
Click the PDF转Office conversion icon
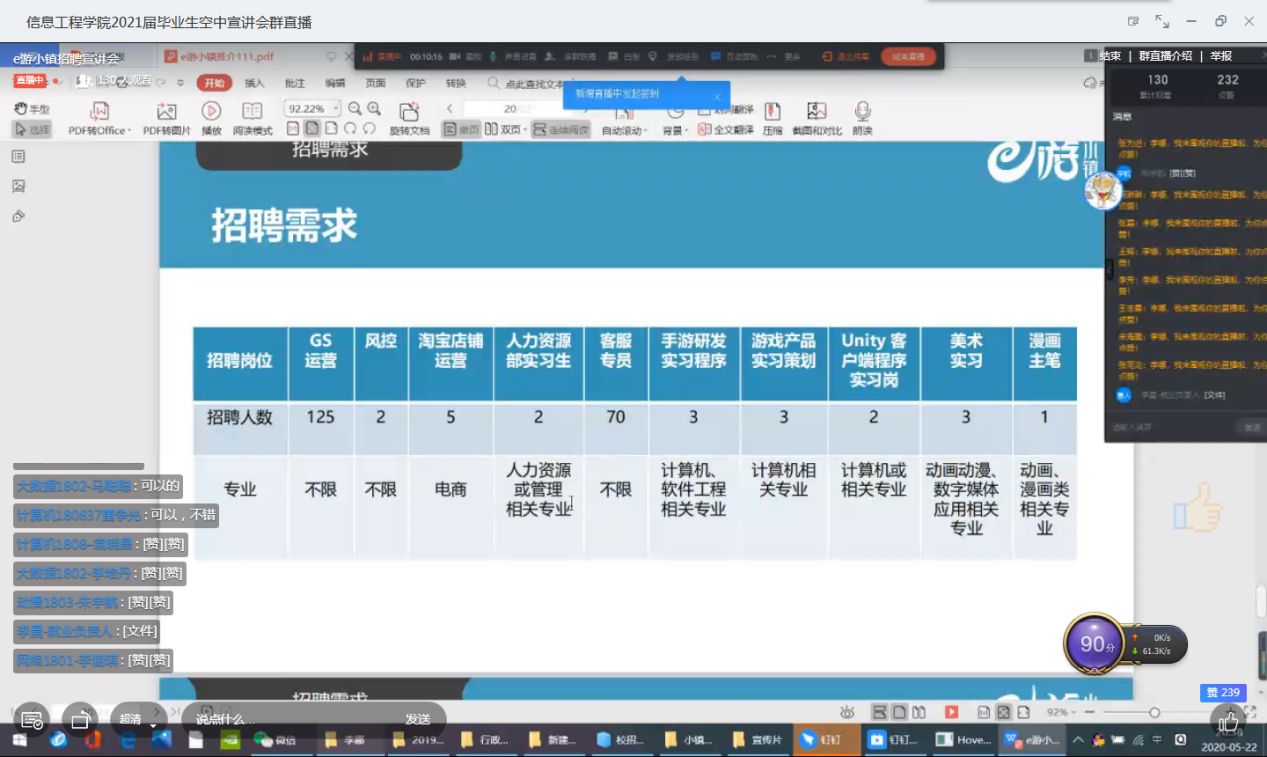point(99,111)
